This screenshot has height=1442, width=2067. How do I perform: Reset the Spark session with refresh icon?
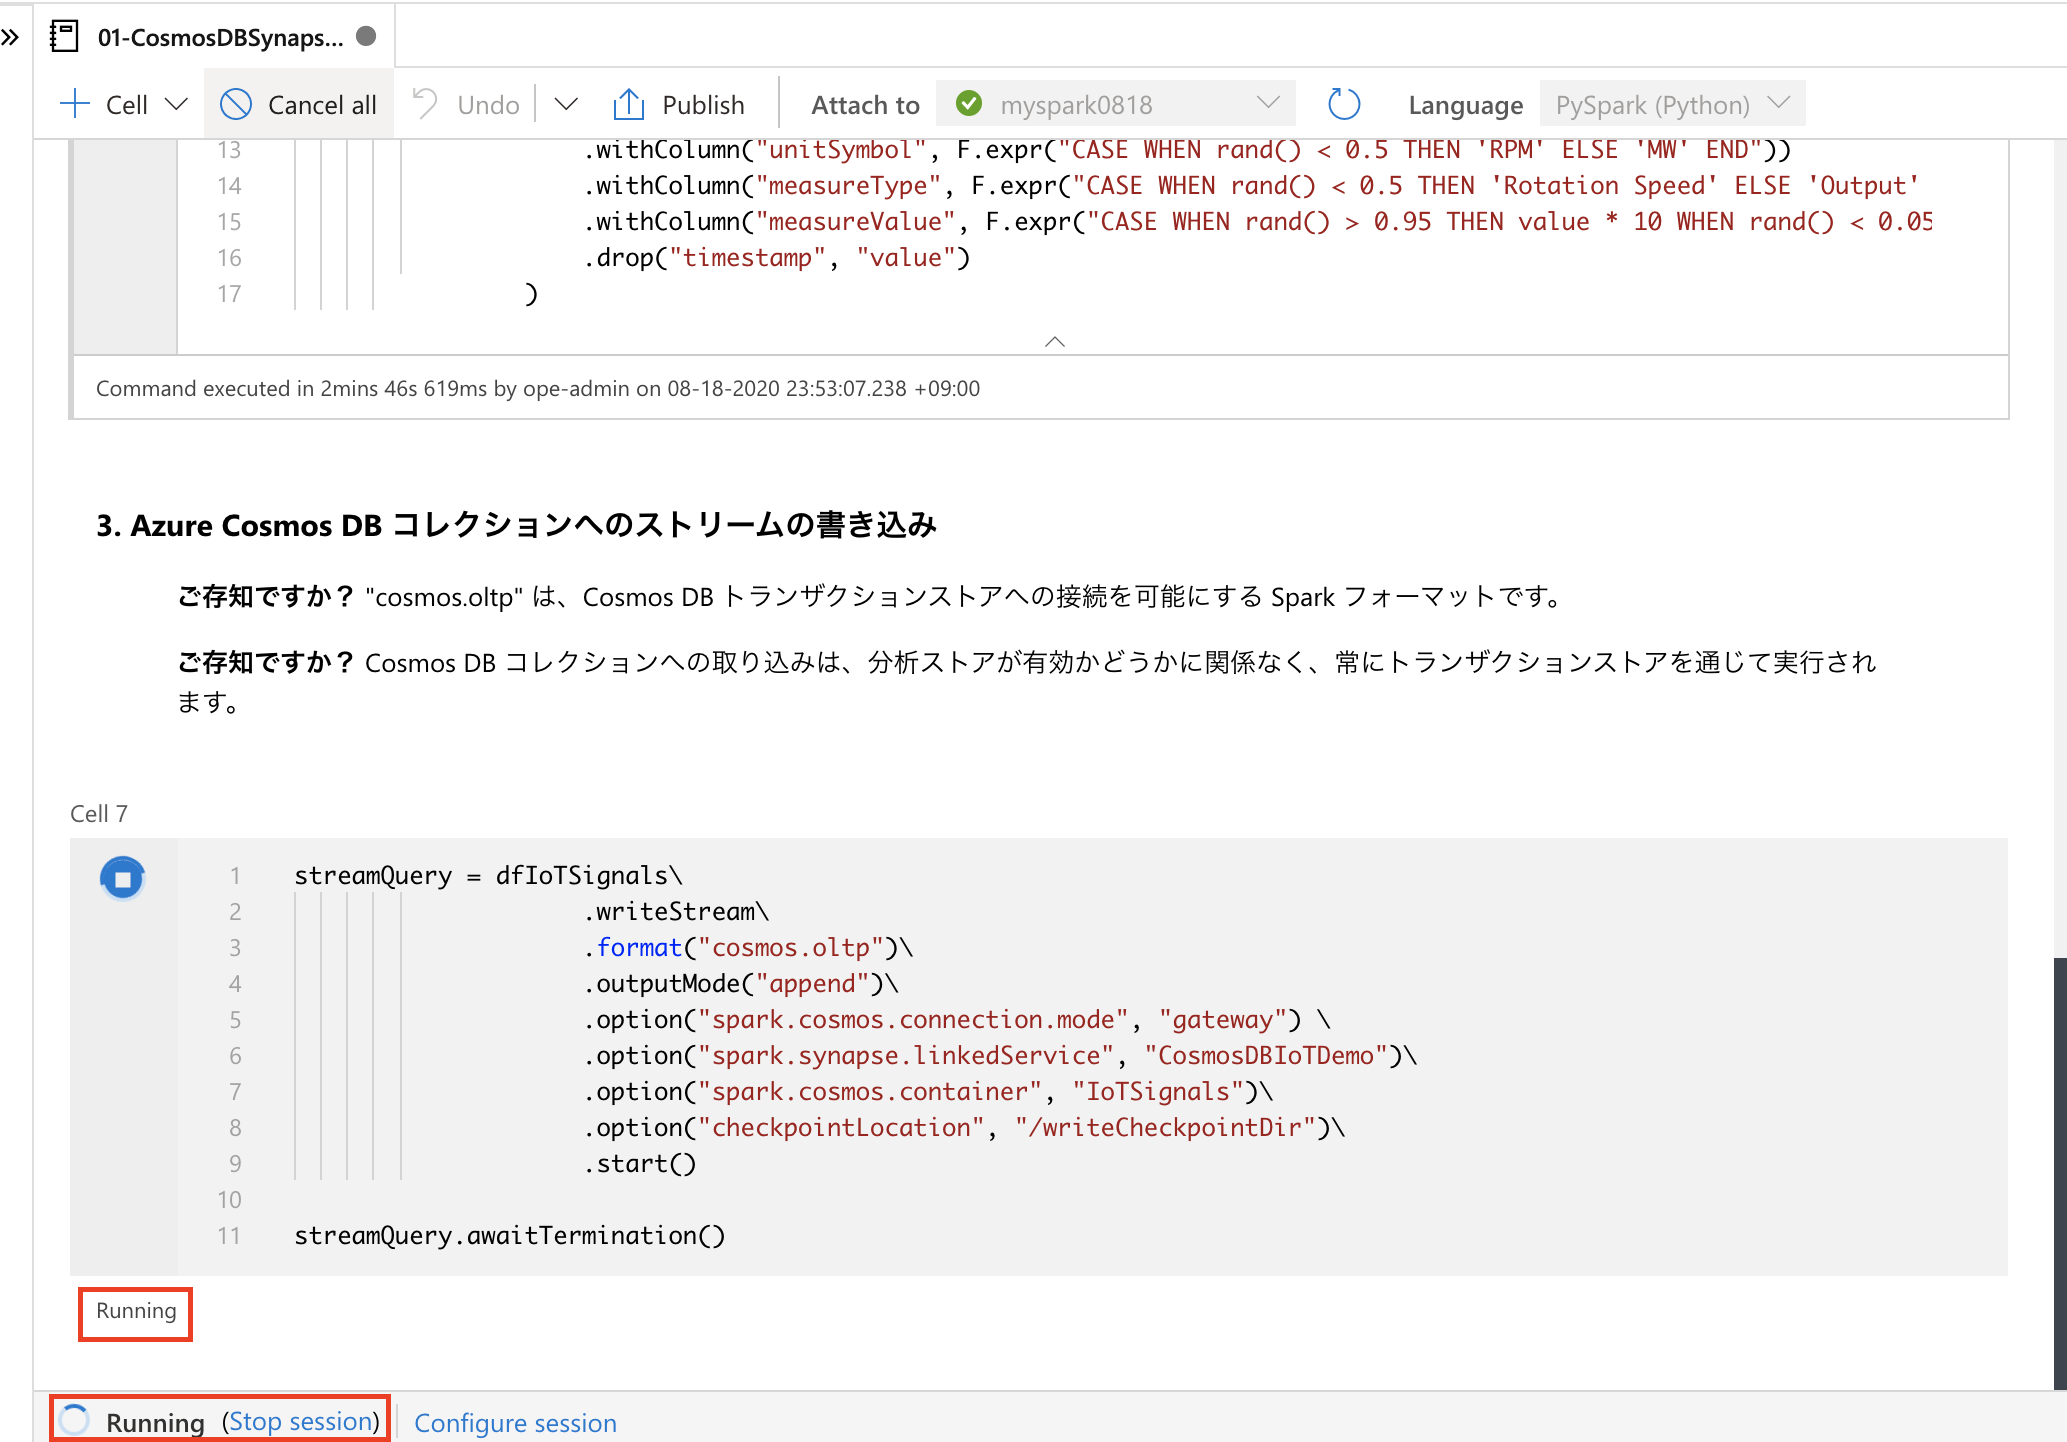(x=1344, y=103)
